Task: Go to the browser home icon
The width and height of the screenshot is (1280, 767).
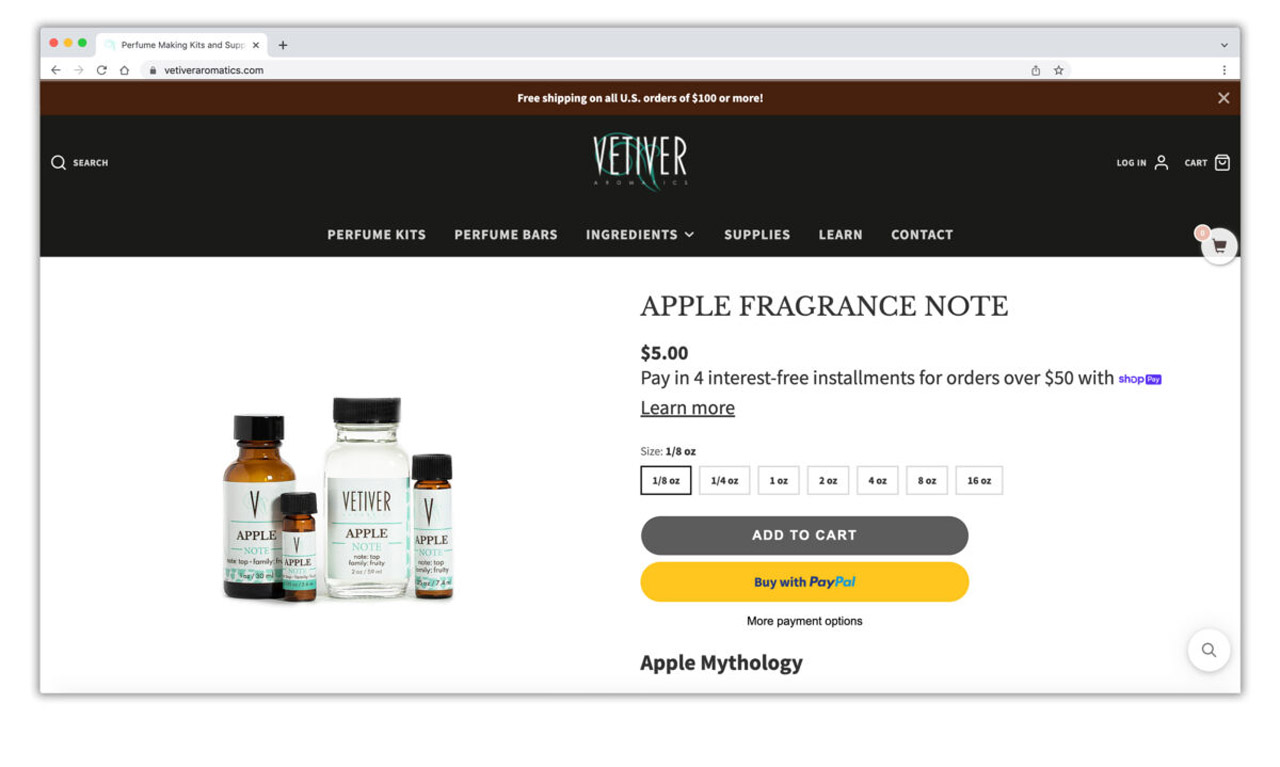Action: (124, 70)
